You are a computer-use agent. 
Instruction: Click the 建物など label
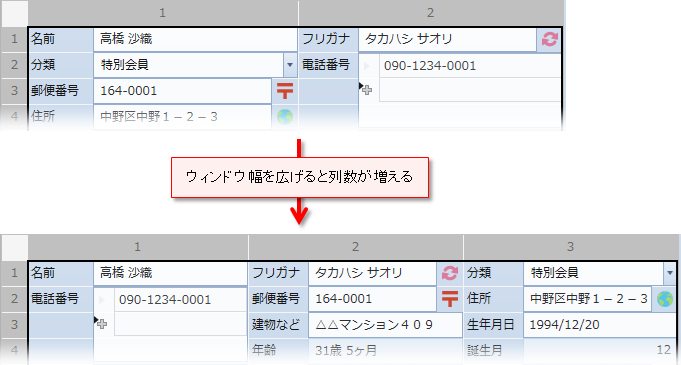pos(276,324)
